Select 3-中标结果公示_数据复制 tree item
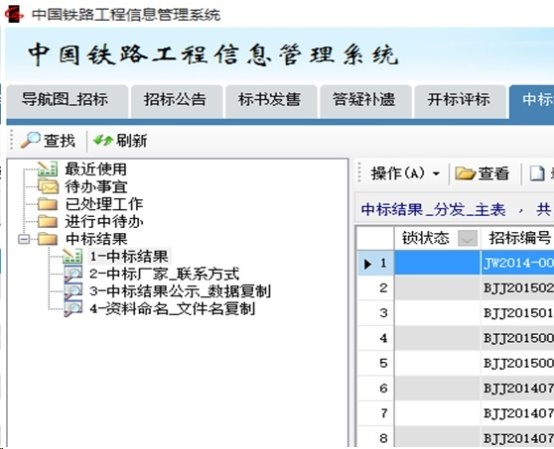554x449 pixels. pos(180,291)
